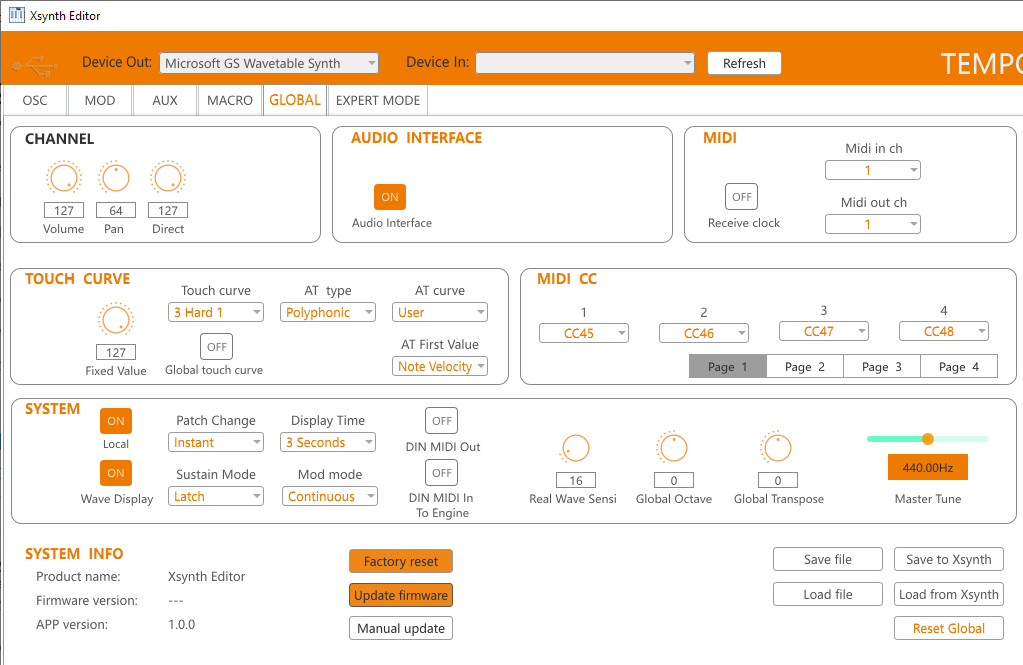Open the Midi in ch dropdown
The width and height of the screenshot is (1023, 665).
tap(873, 170)
